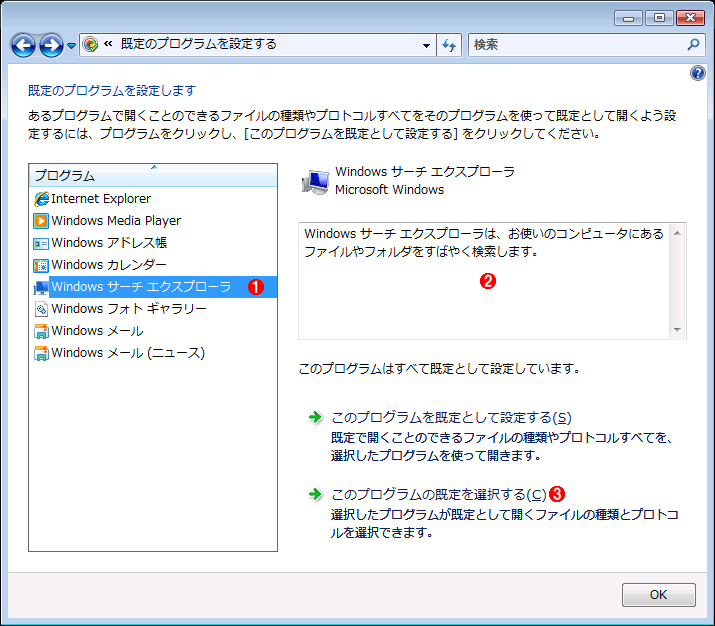The image size is (715, 626).
Task: Open help with the question mark icon
Action: pyautogui.click(x=698, y=73)
